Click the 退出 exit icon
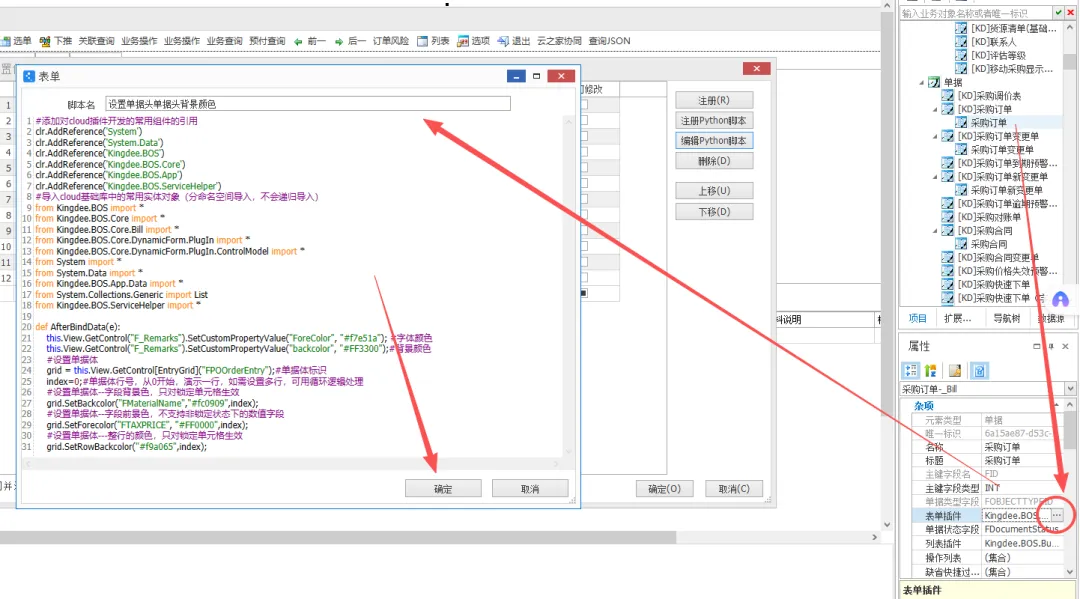Screen dimensions: 1080x599 tap(503, 41)
